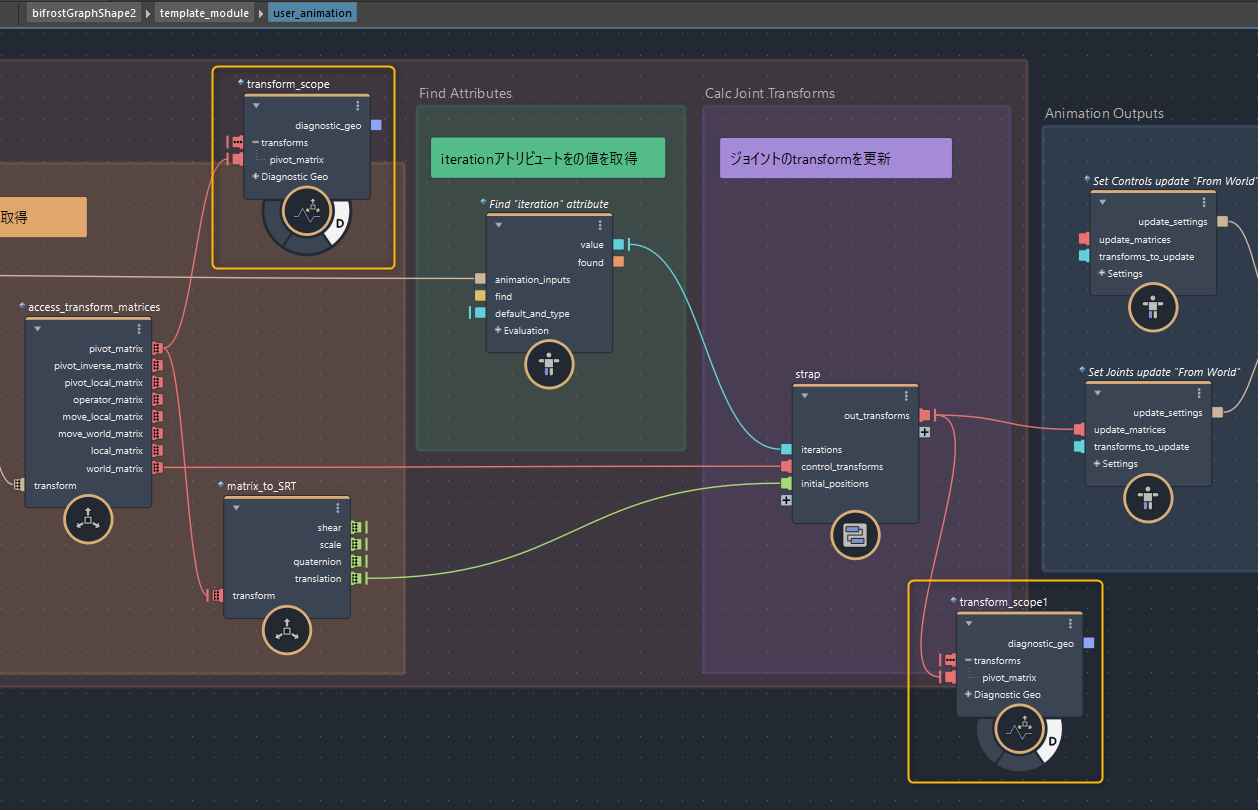Toggle the D diagnostic flag on transform_scope
The height and width of the screenshot is (810, 1258).
pos(340,221)
